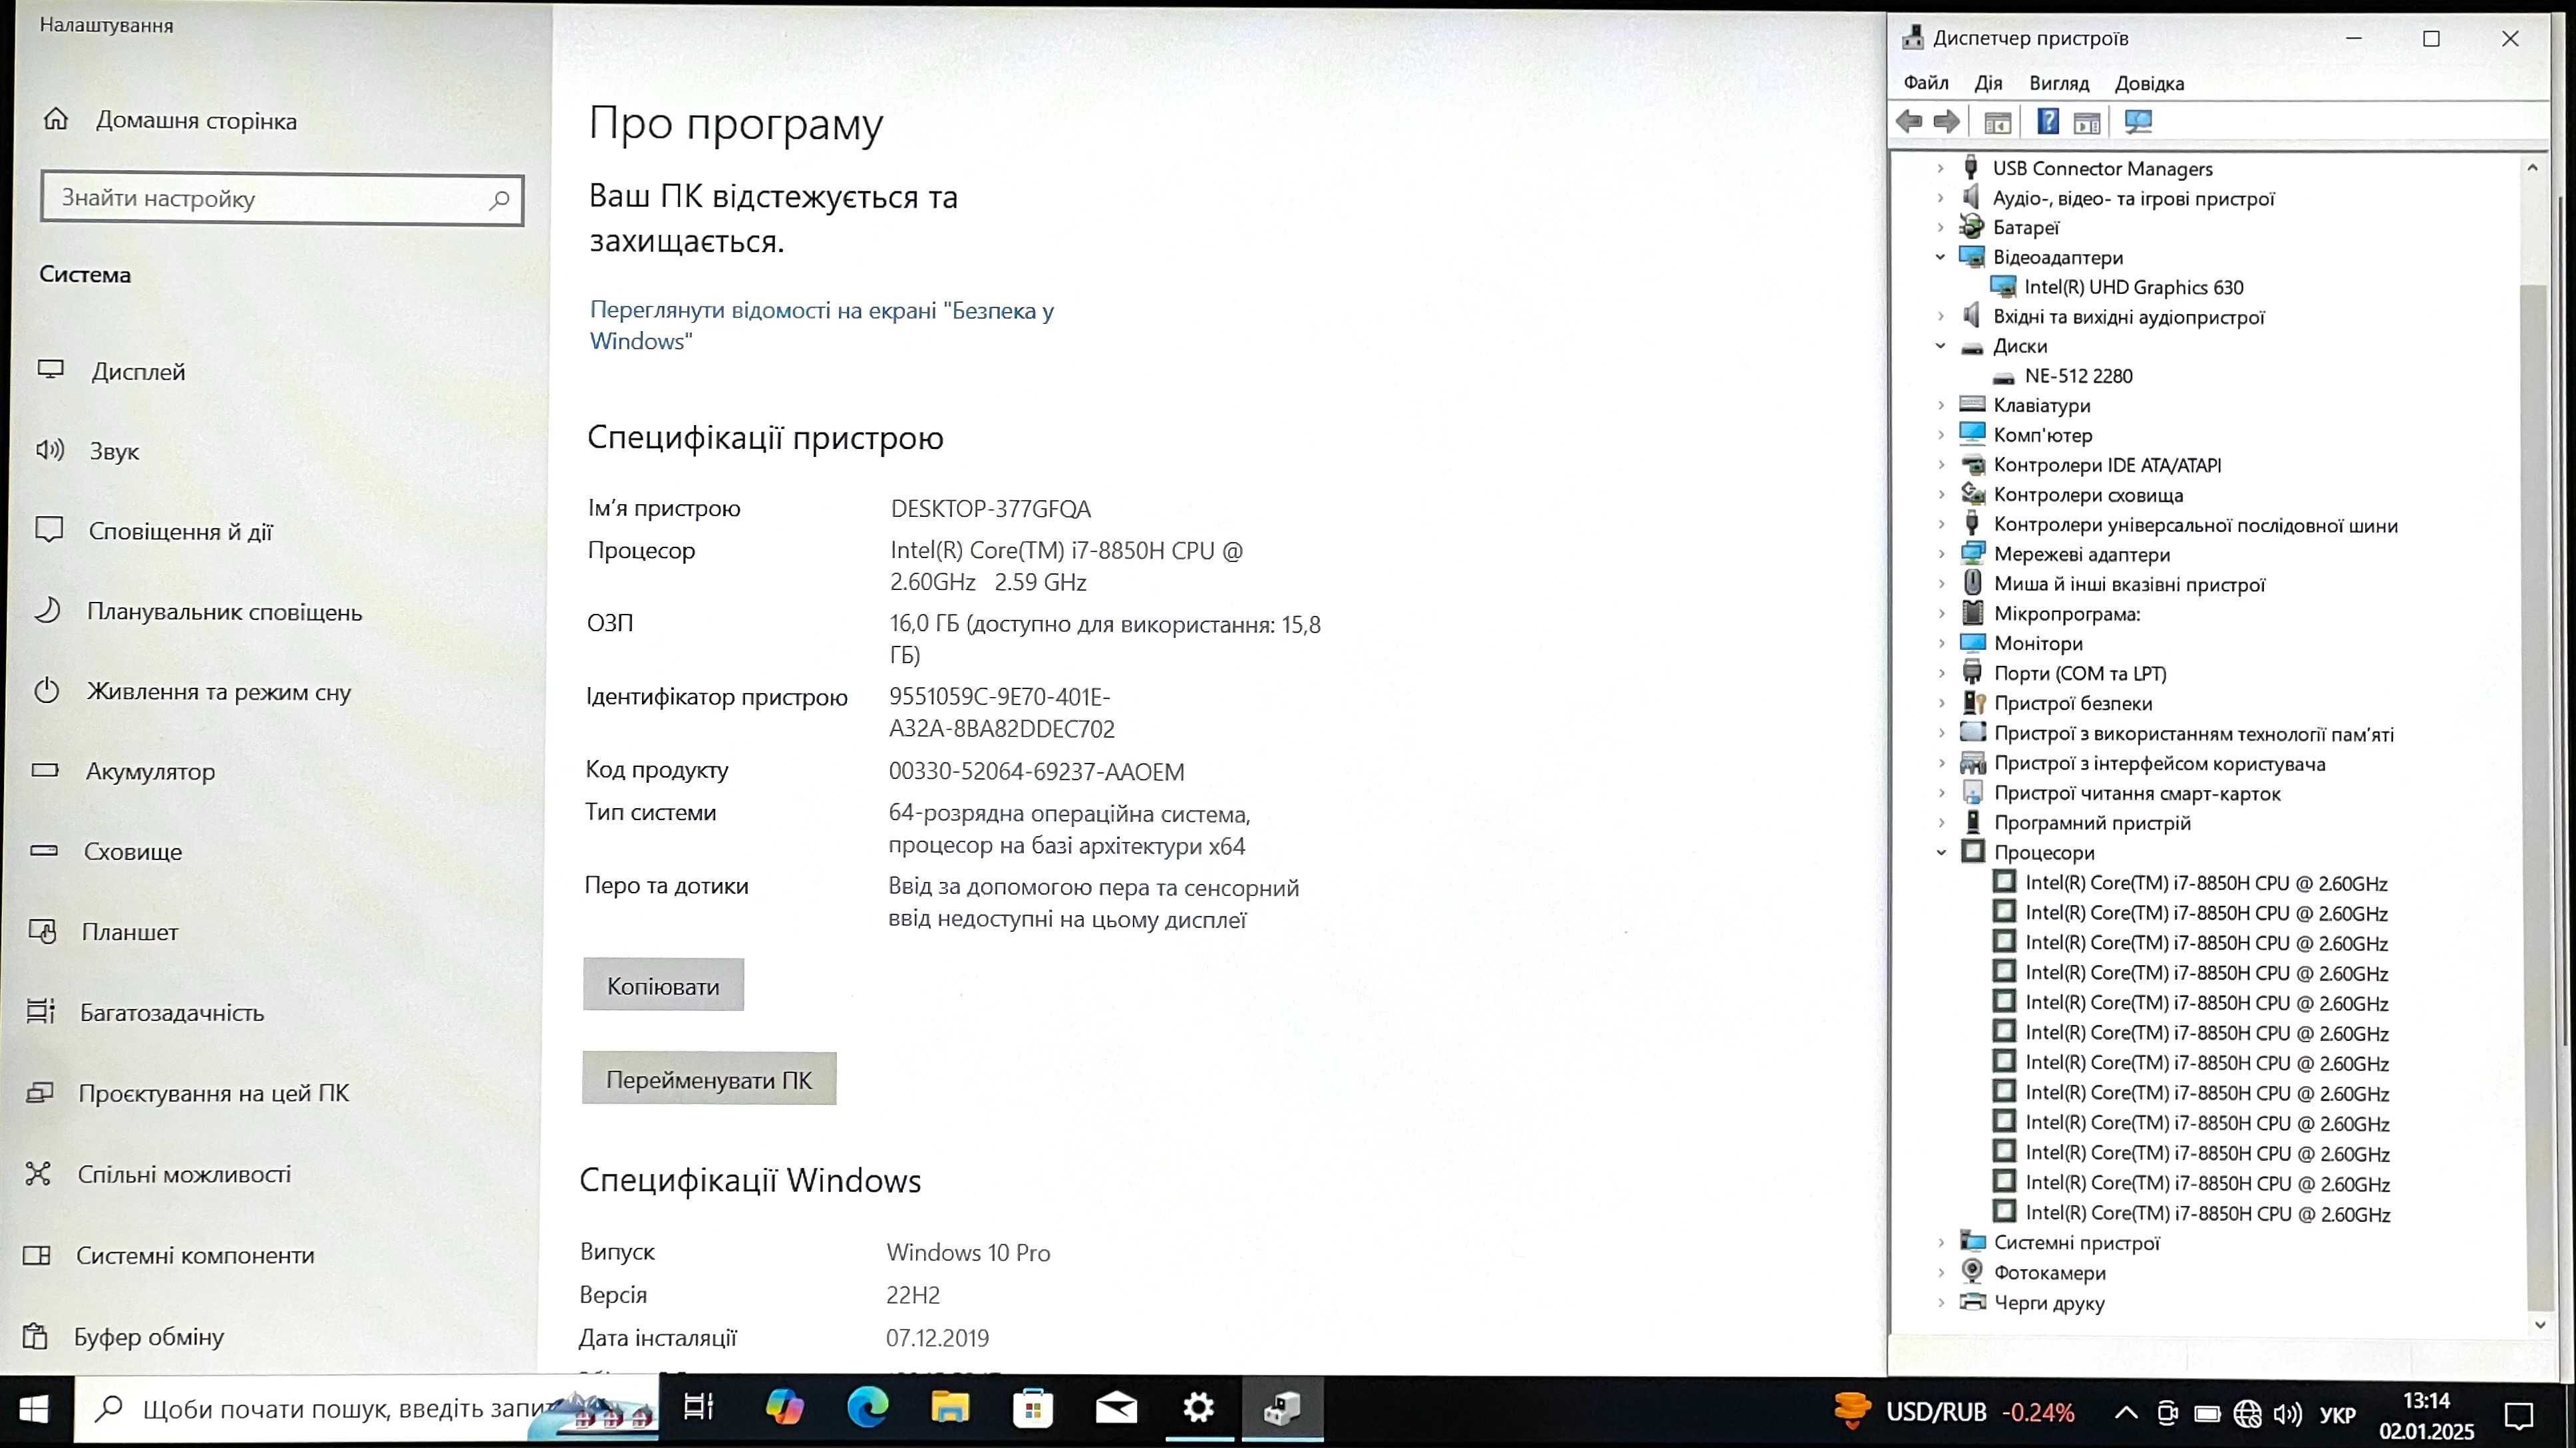Launch Microsoft Edge from taskbar
The image size is (2576, 1448).
click(867, 1408)
